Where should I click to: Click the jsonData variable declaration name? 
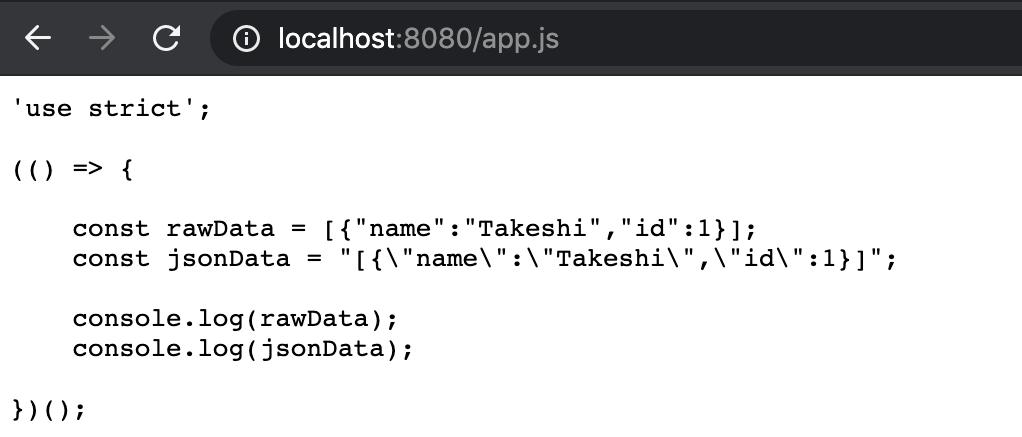coord(228,259)
